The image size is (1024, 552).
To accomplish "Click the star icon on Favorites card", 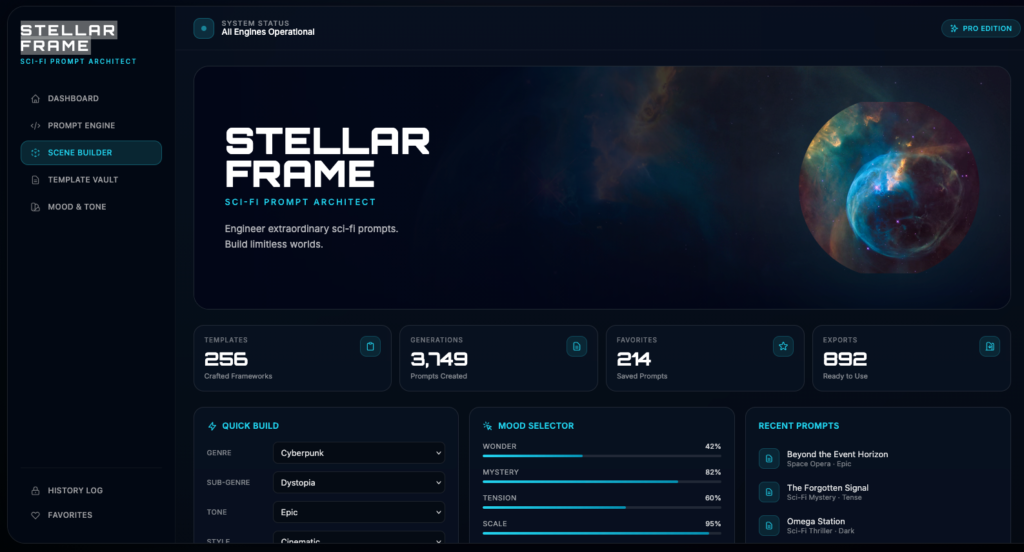I will click(783, 347).
